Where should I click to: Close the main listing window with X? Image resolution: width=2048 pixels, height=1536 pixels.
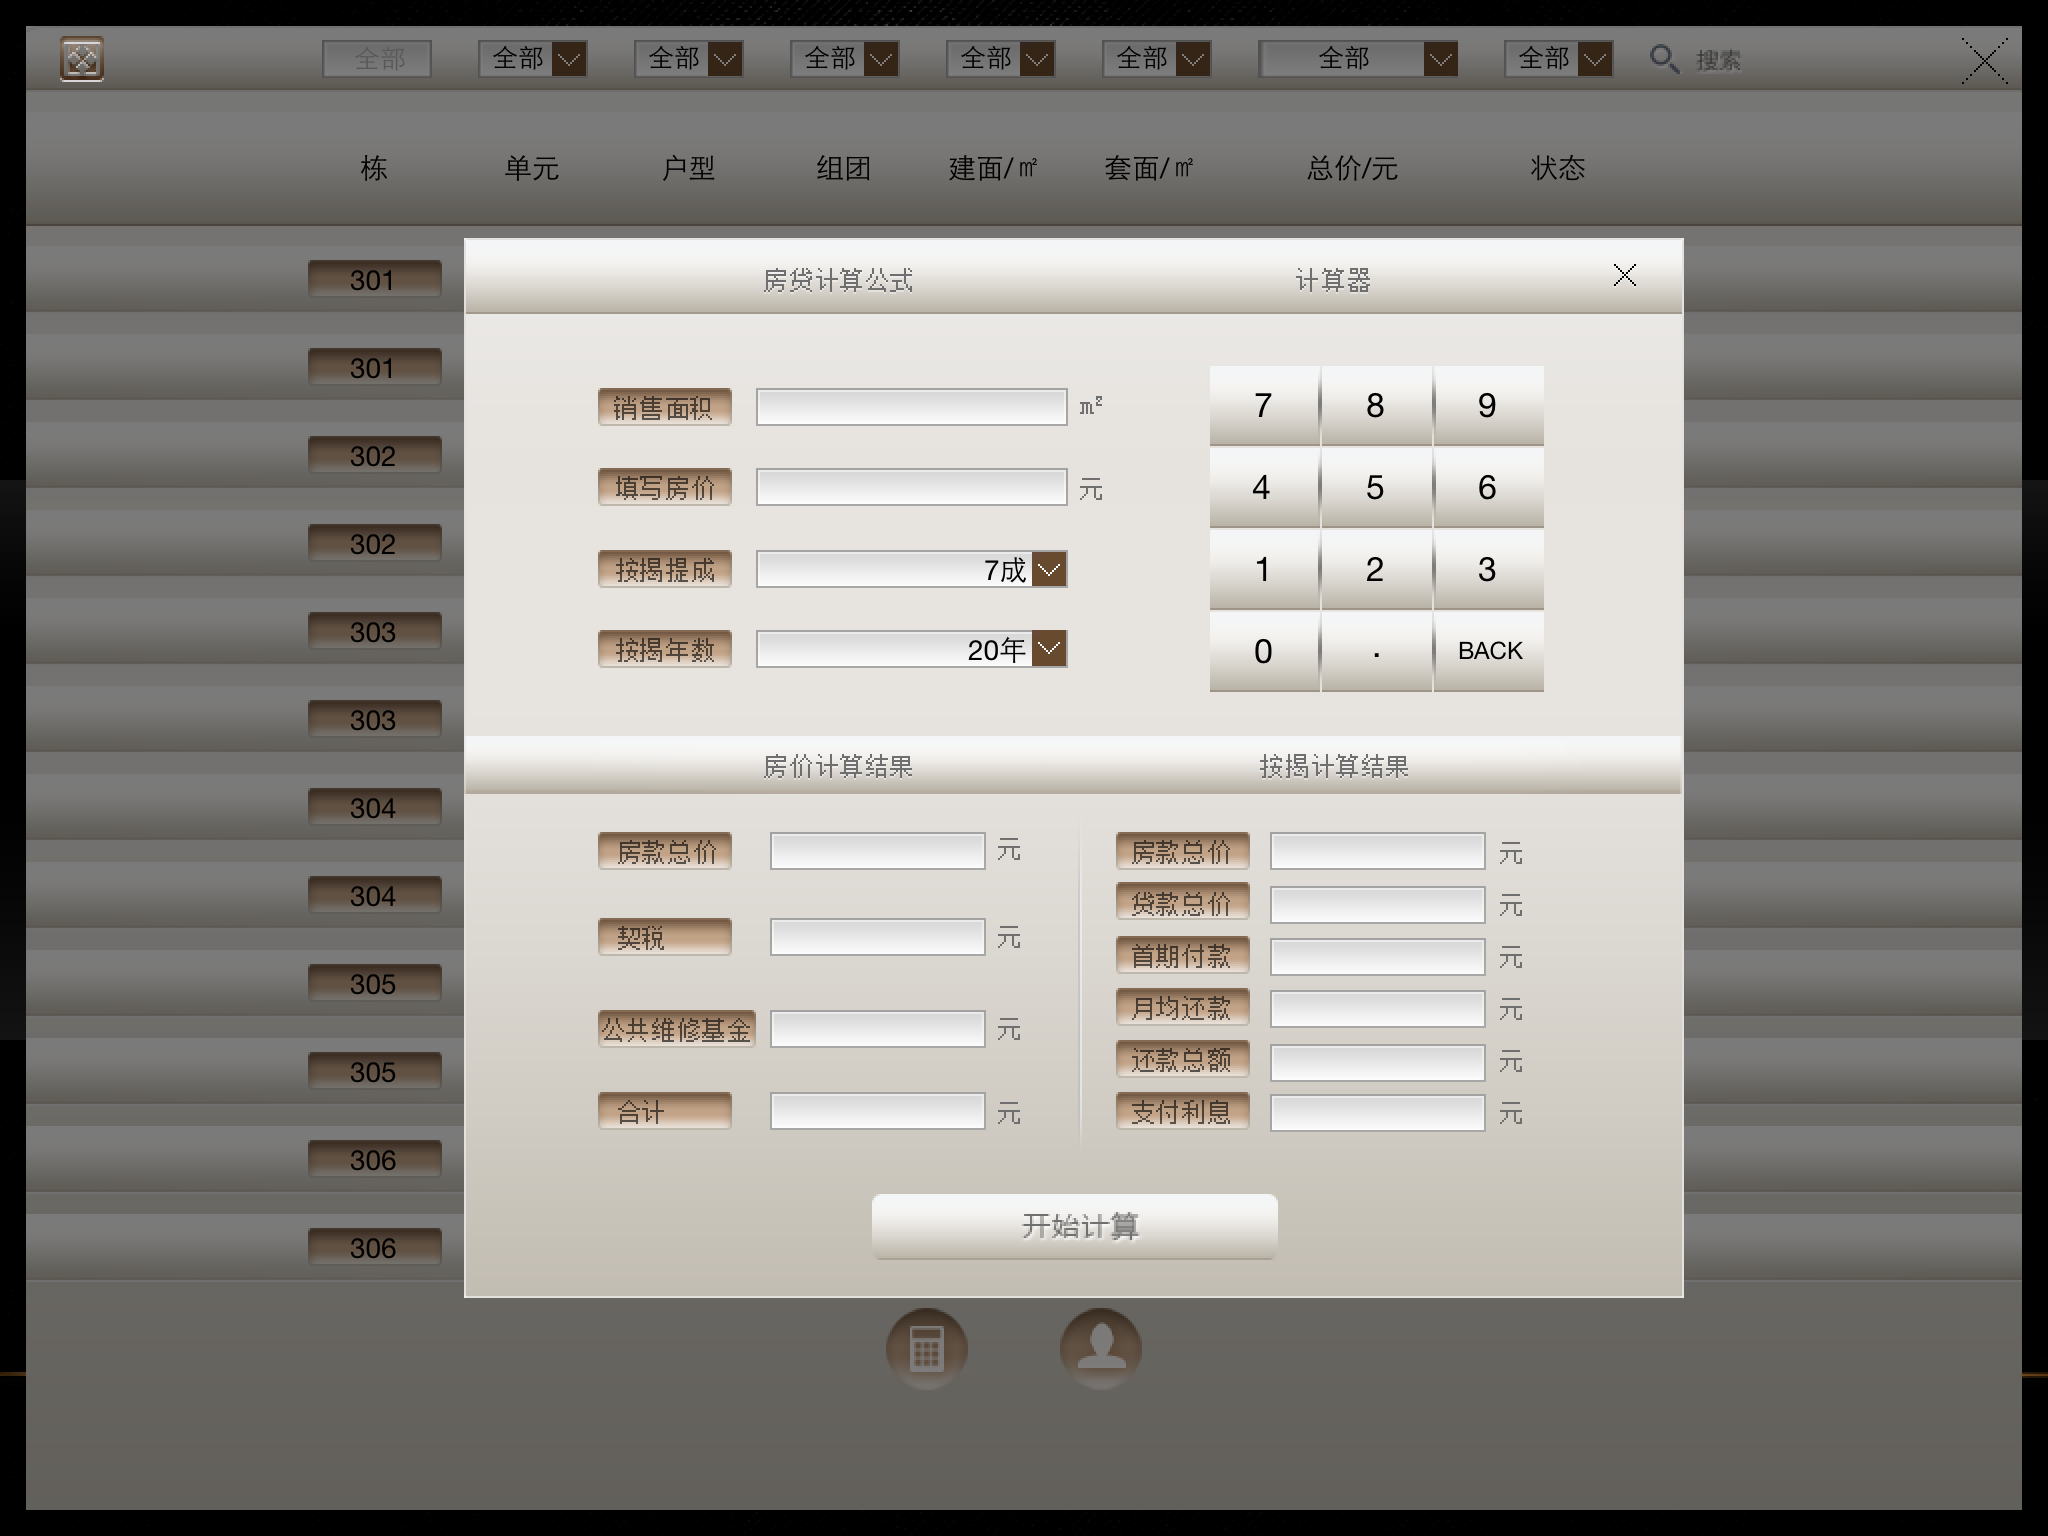coord(1984,61)
